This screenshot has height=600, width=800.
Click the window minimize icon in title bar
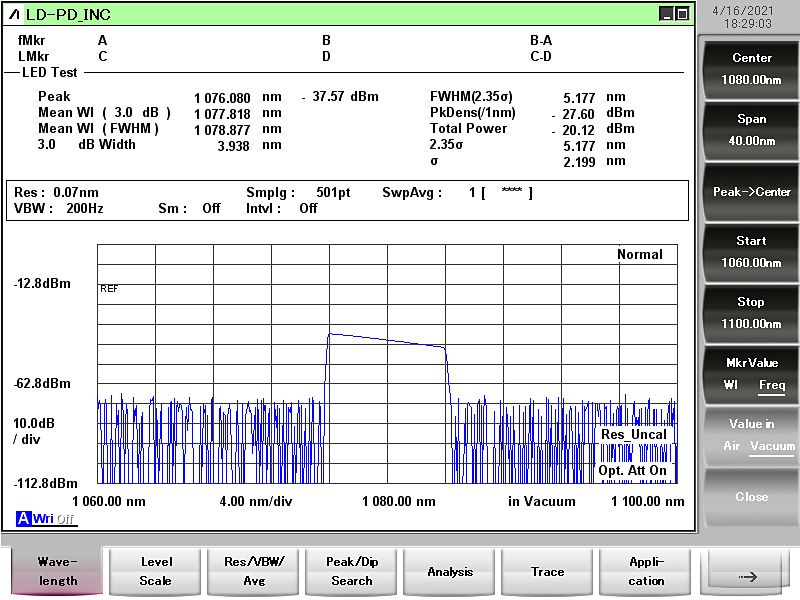[x=666, y=14]
